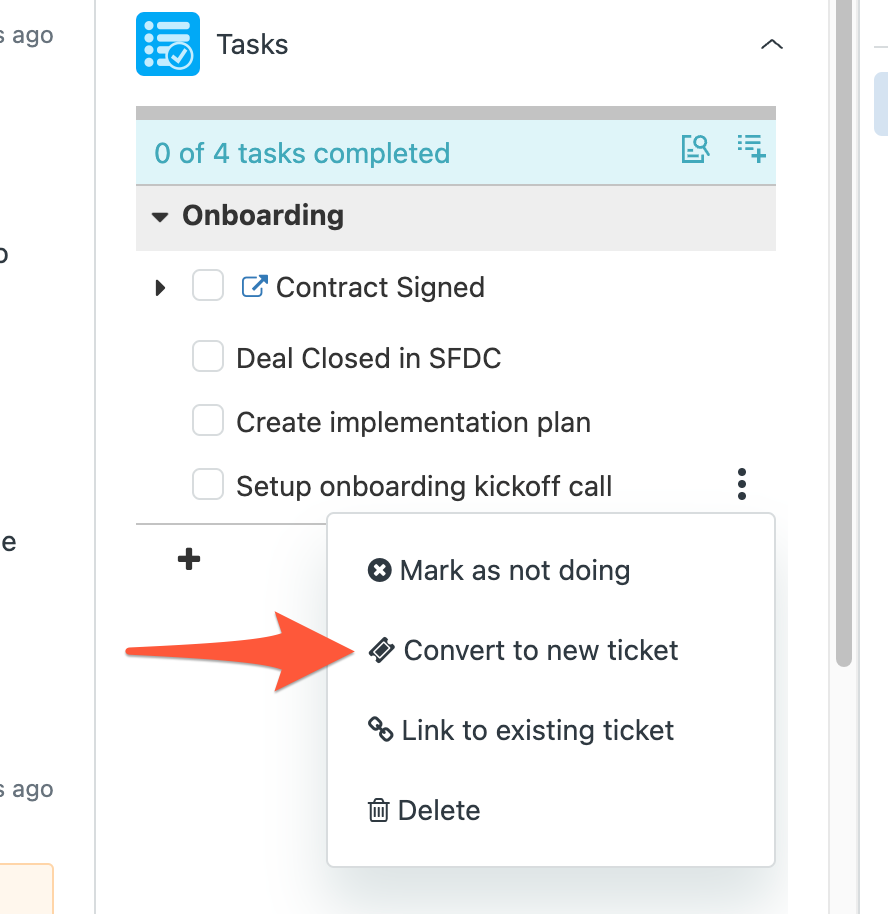Click the vertical scrollbar thumb

(844, 332)
